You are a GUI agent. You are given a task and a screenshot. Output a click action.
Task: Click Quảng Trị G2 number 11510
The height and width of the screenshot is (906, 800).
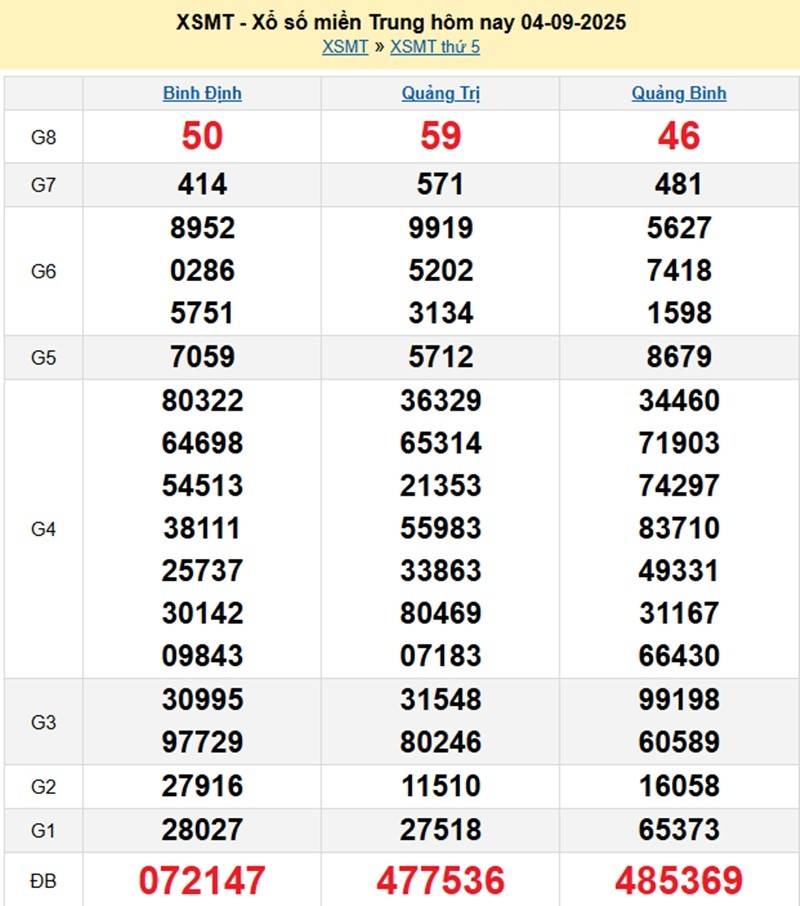tap(440, 786)
